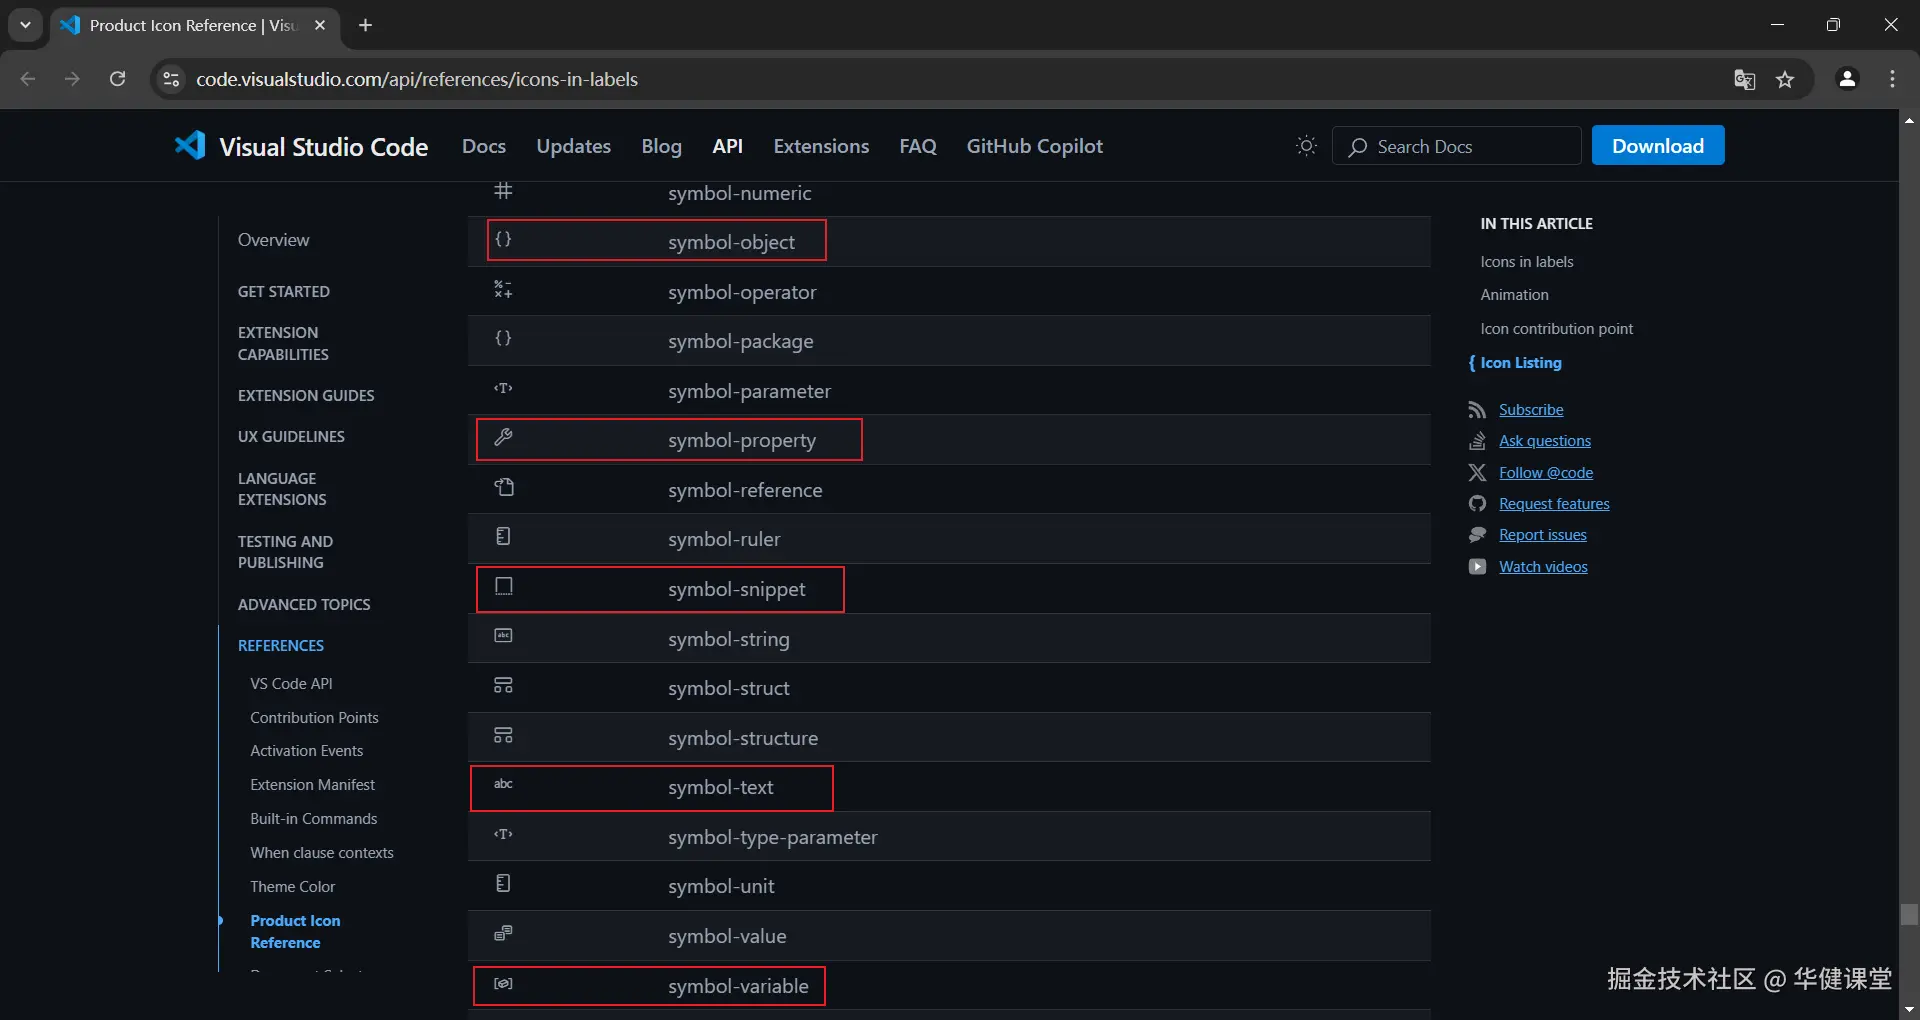Click the symbol-operator icon

click(503, 290)
